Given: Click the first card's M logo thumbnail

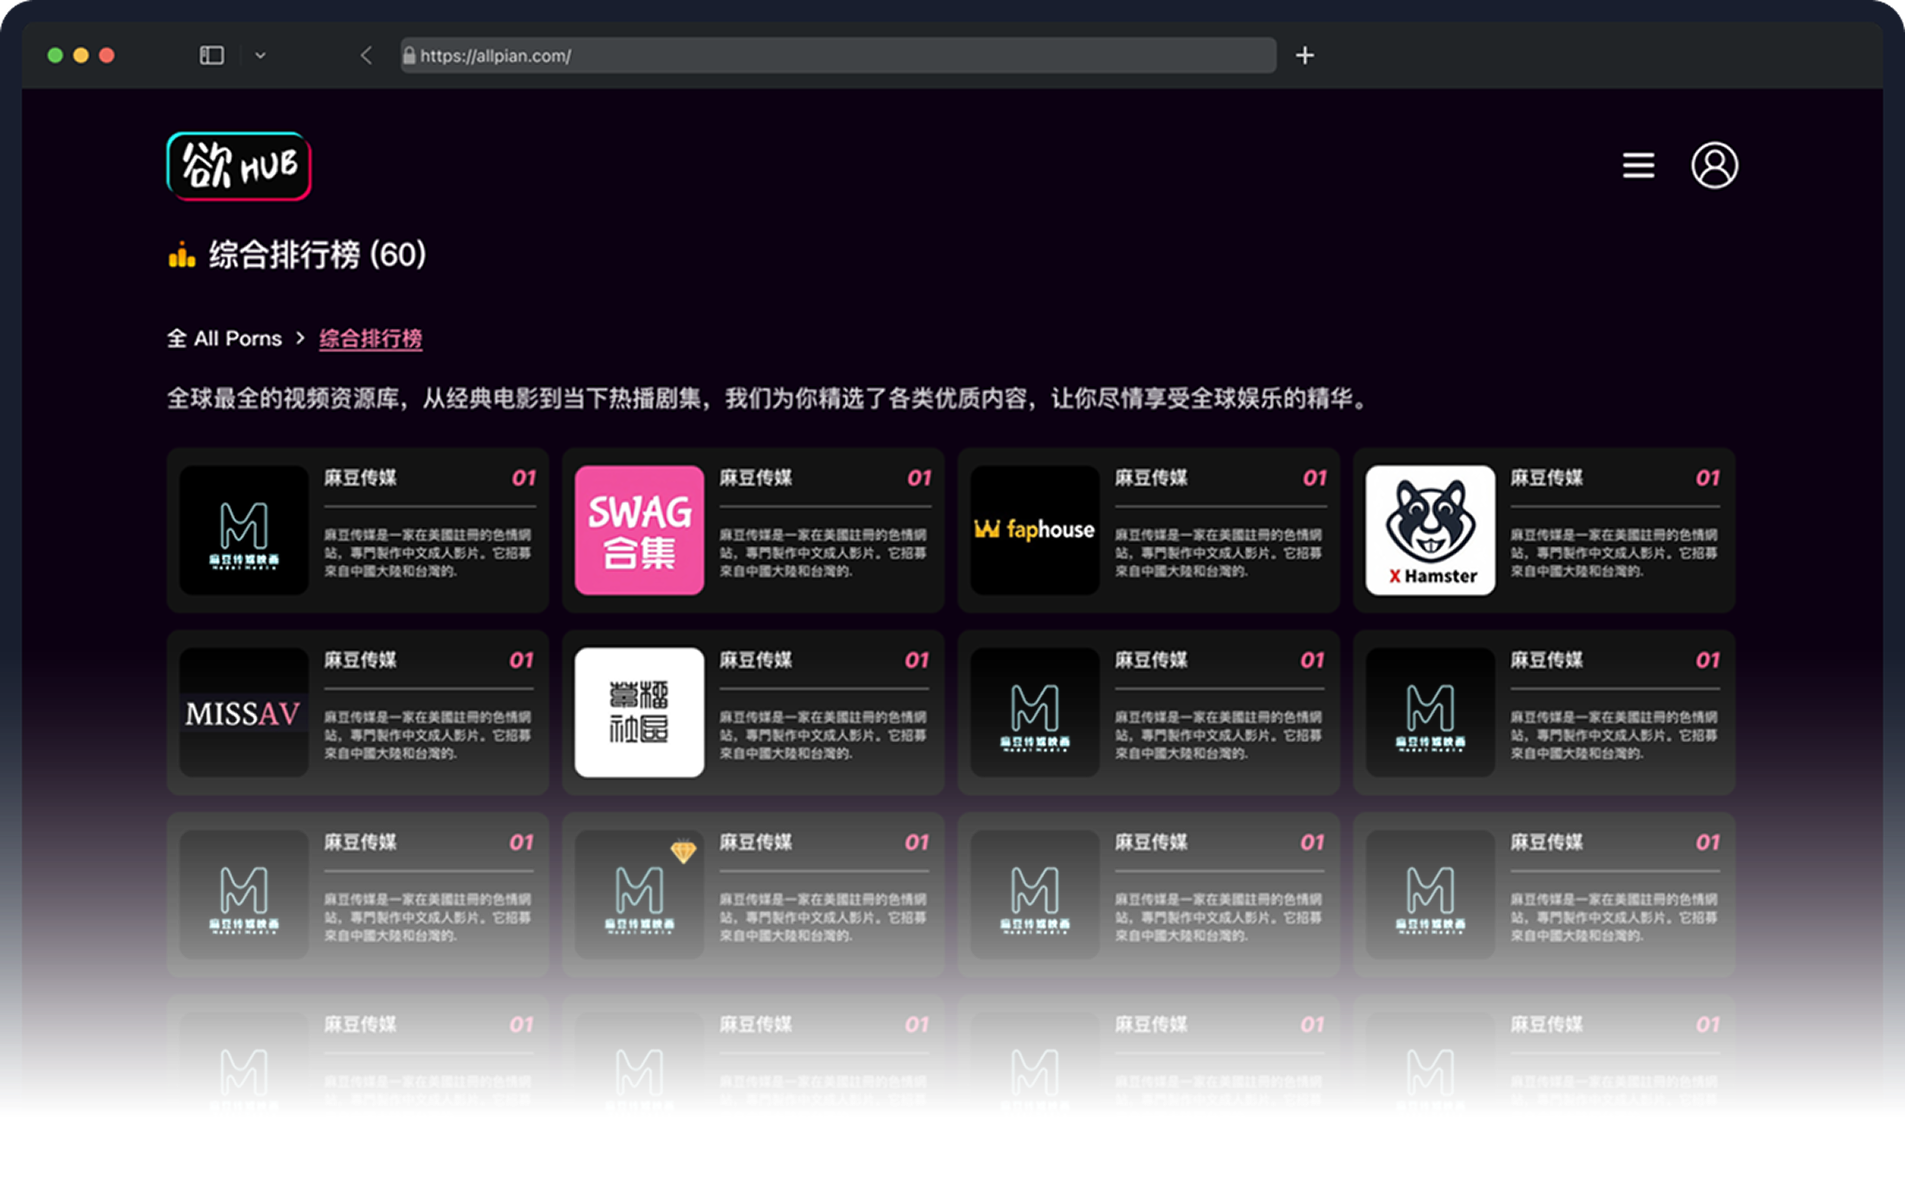Looking at the screenshot, I should click(243, 530).
